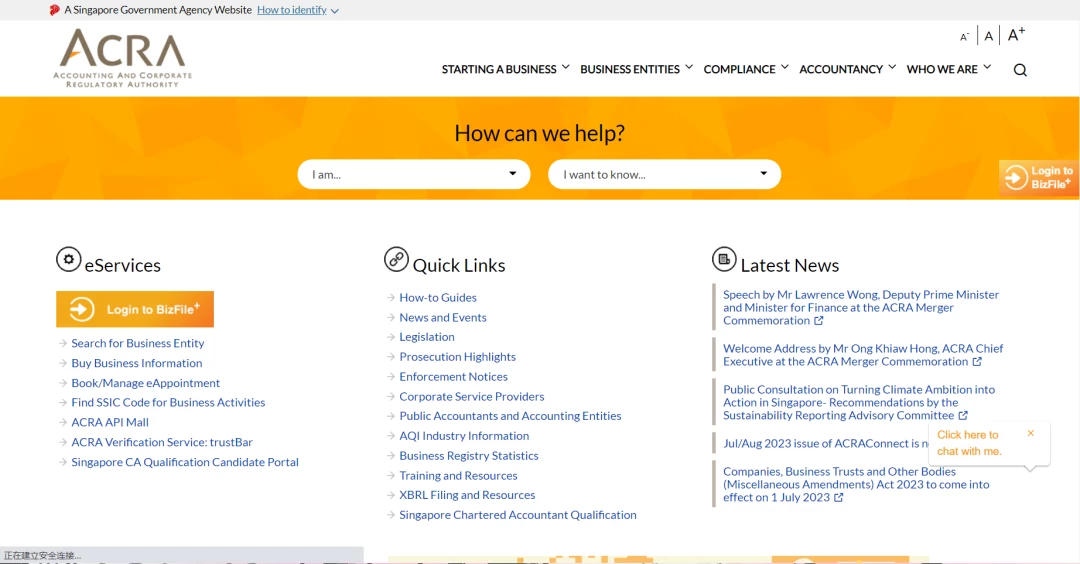
Task: Expand the Accountancy menu
Action: 847,69
